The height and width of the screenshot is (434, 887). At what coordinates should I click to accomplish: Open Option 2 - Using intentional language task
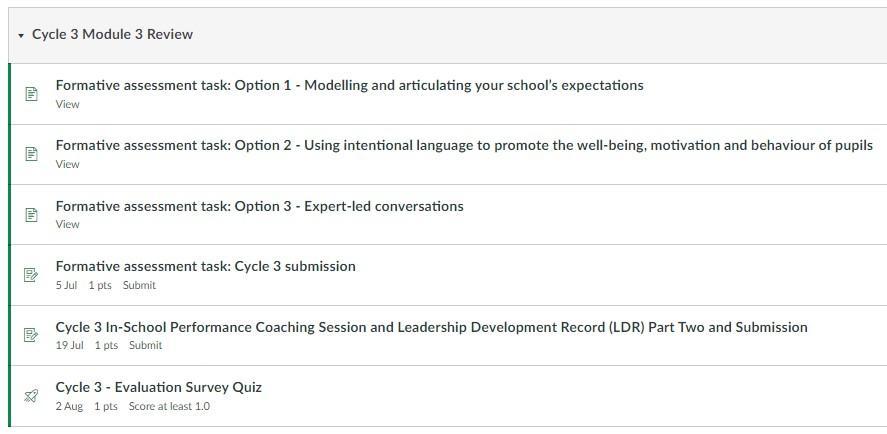(x=464, y=145)
